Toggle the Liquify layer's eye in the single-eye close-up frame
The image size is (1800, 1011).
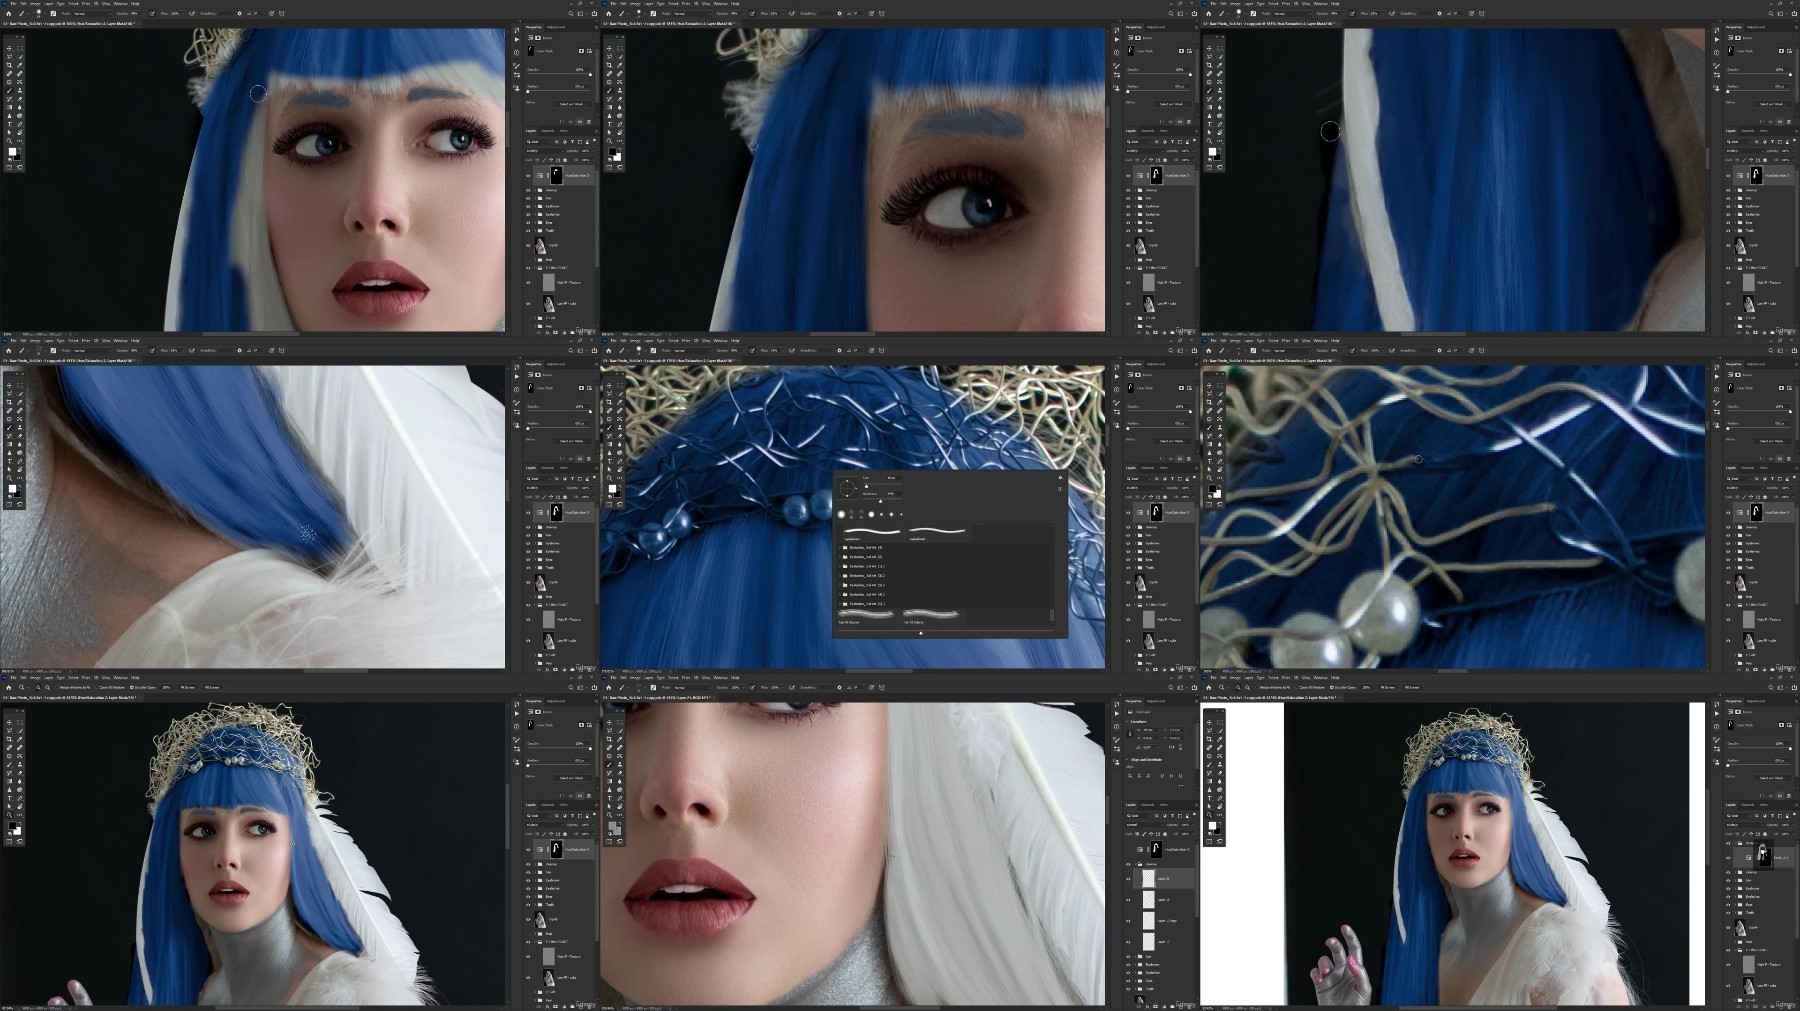pyautogui.click(x=1128, y=245)
